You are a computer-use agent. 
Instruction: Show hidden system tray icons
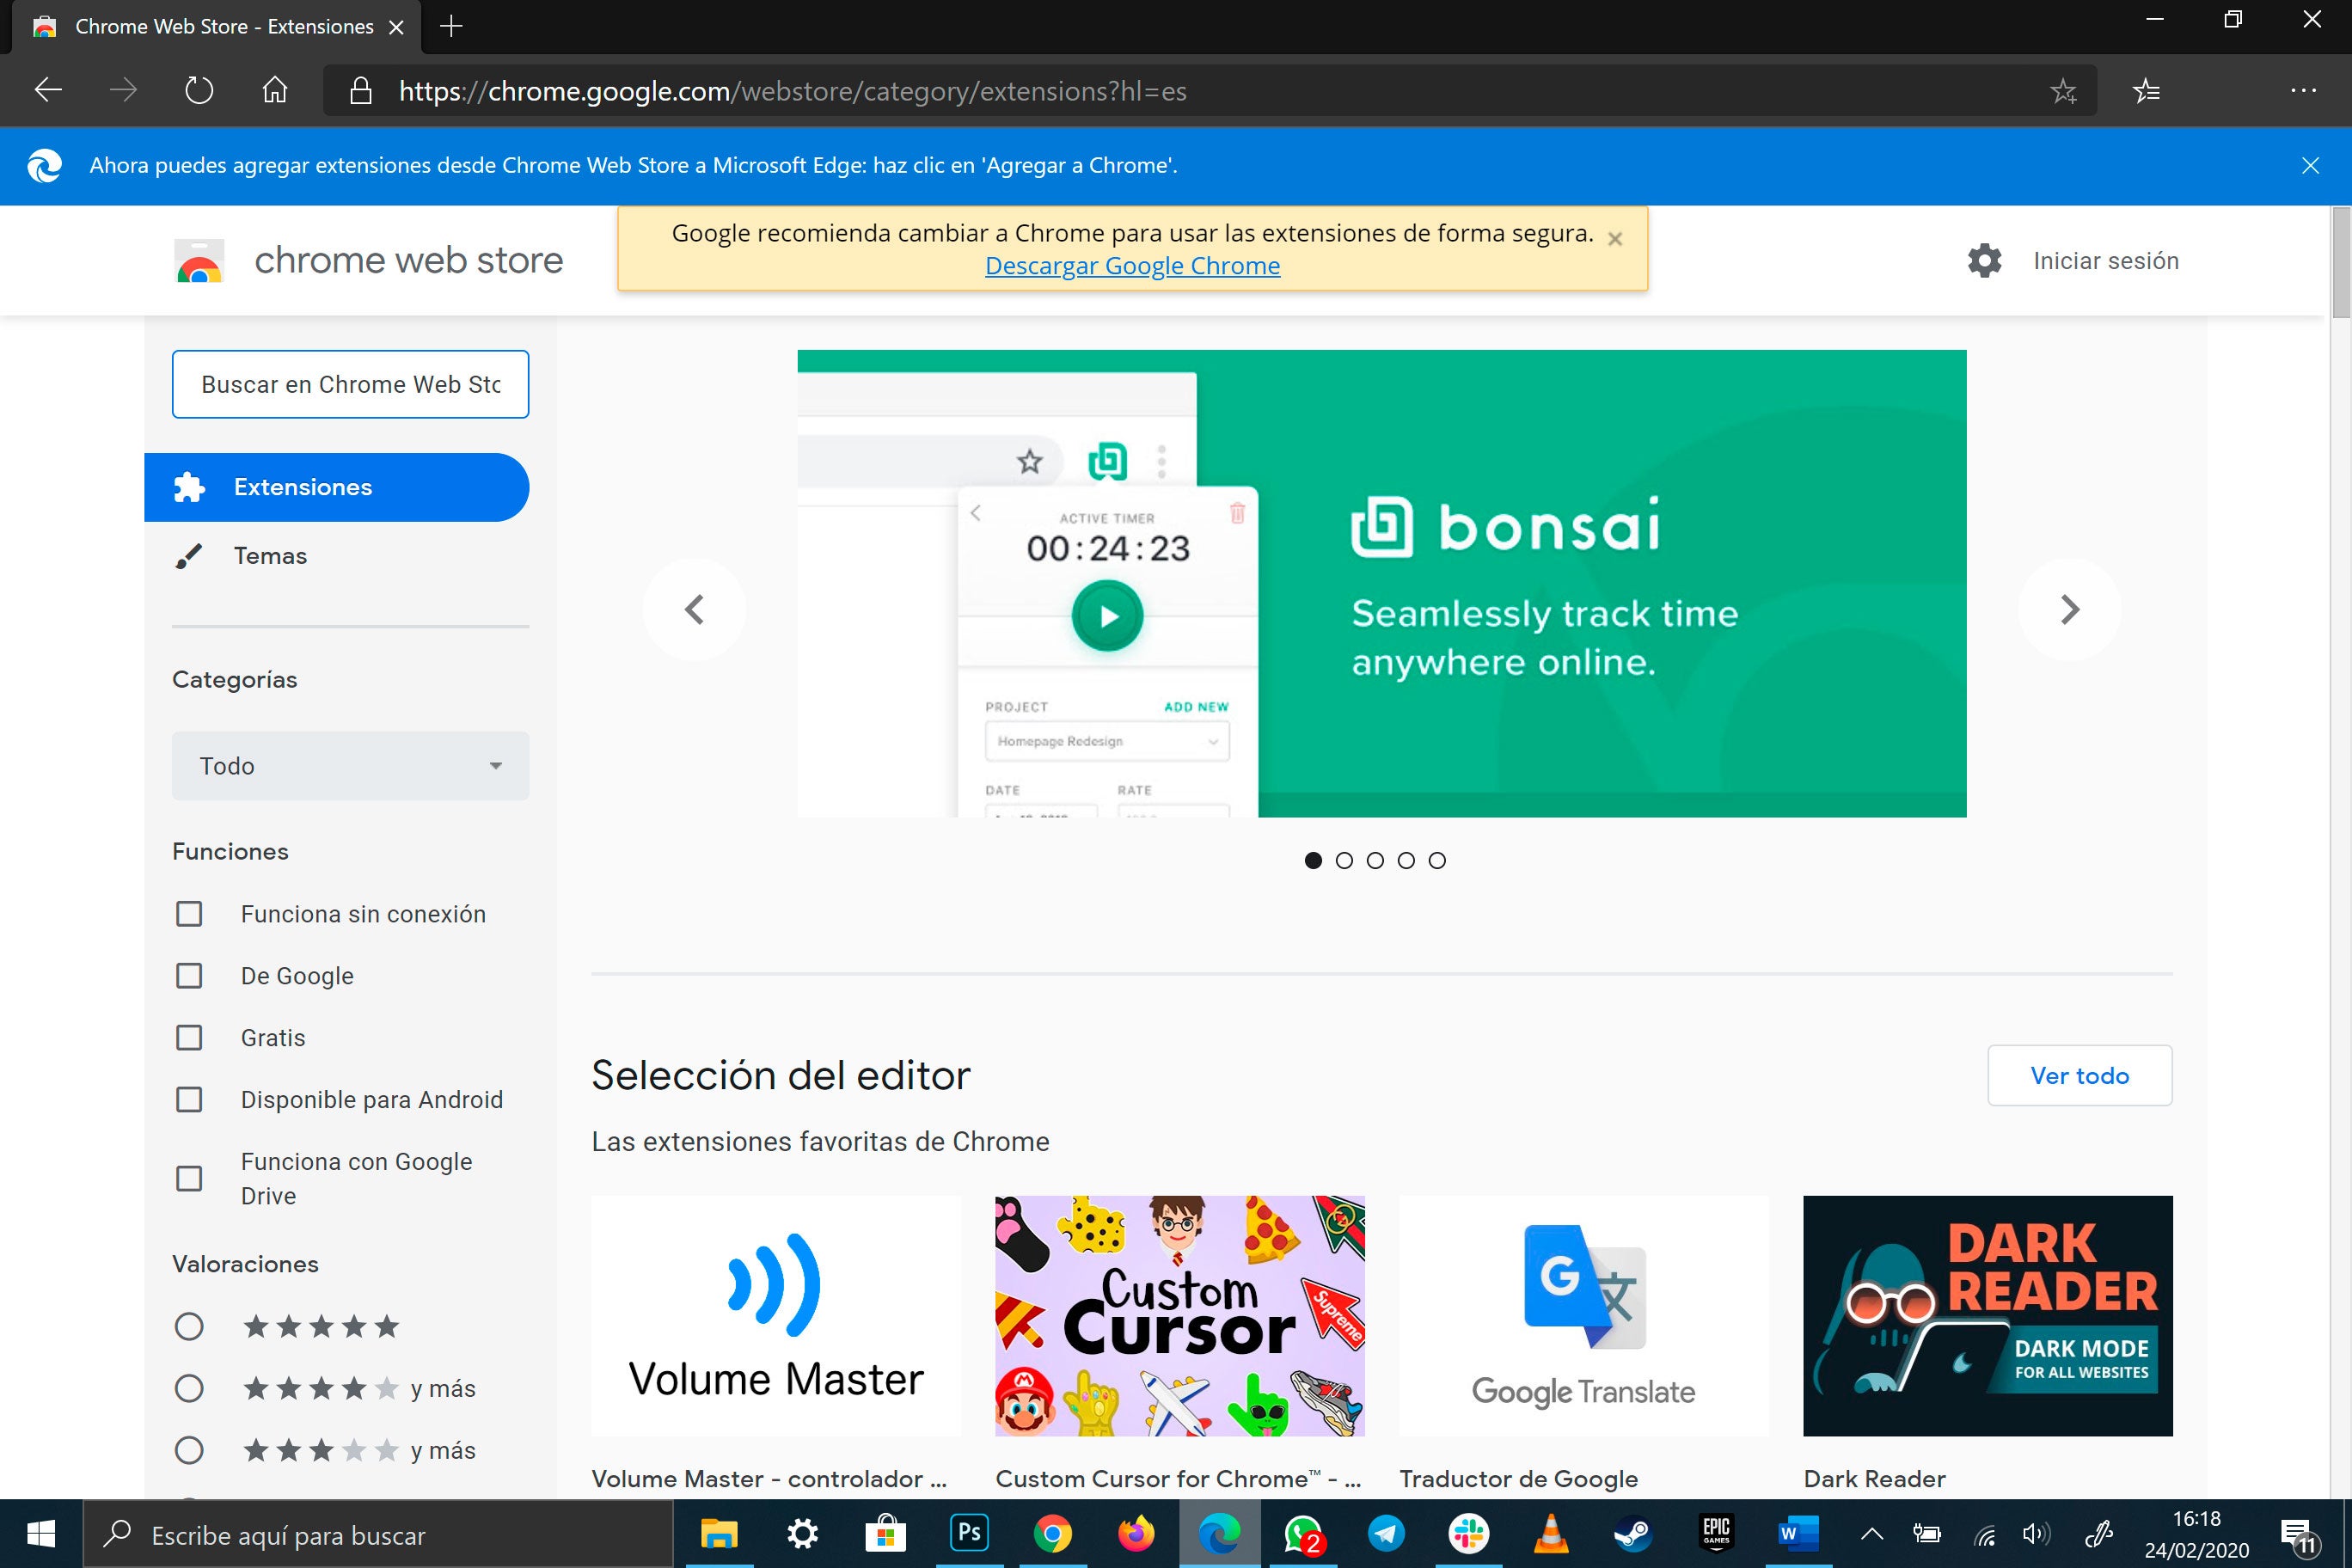pyautogui.click(x=1872, y=1533)
